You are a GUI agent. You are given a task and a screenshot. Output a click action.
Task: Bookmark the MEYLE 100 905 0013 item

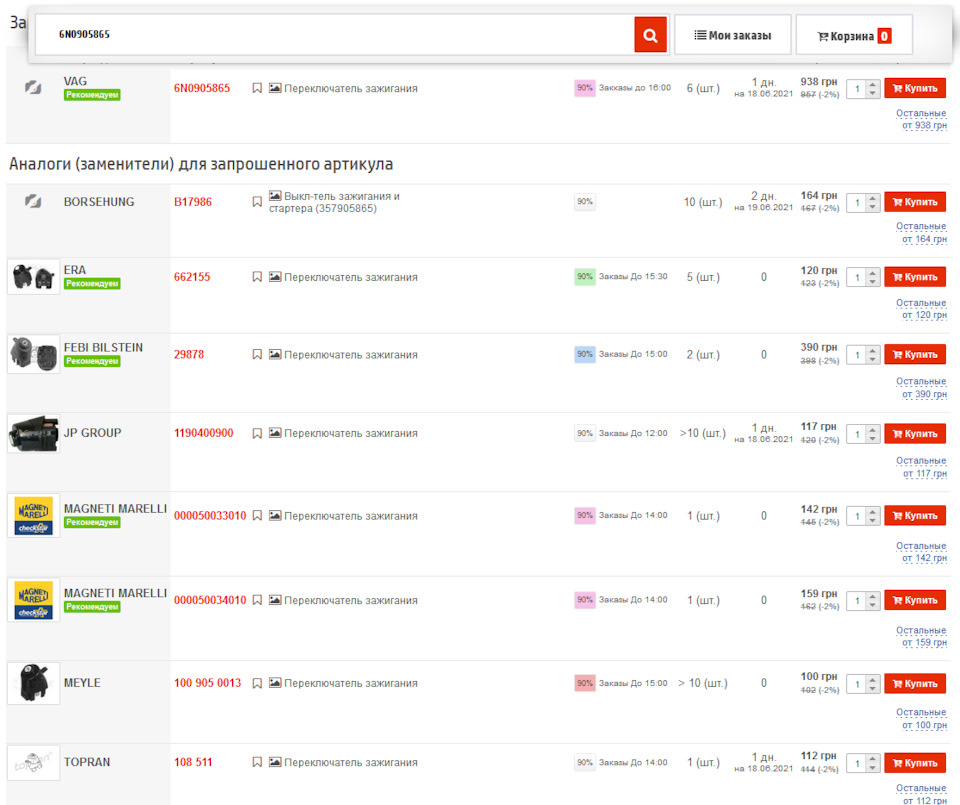257,683
